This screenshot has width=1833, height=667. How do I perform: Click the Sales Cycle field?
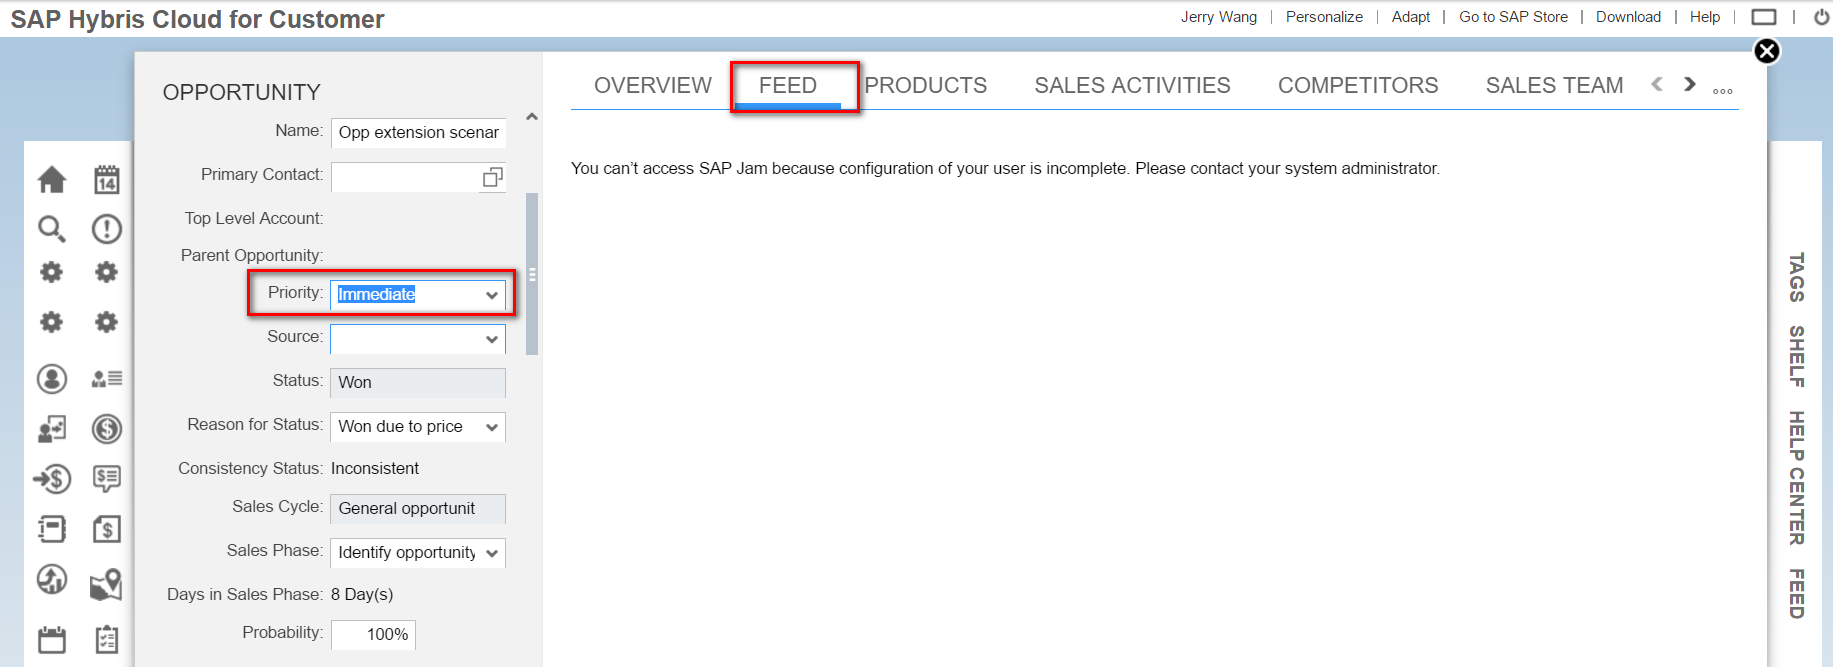pyautogui.click(x=418, y=509)
